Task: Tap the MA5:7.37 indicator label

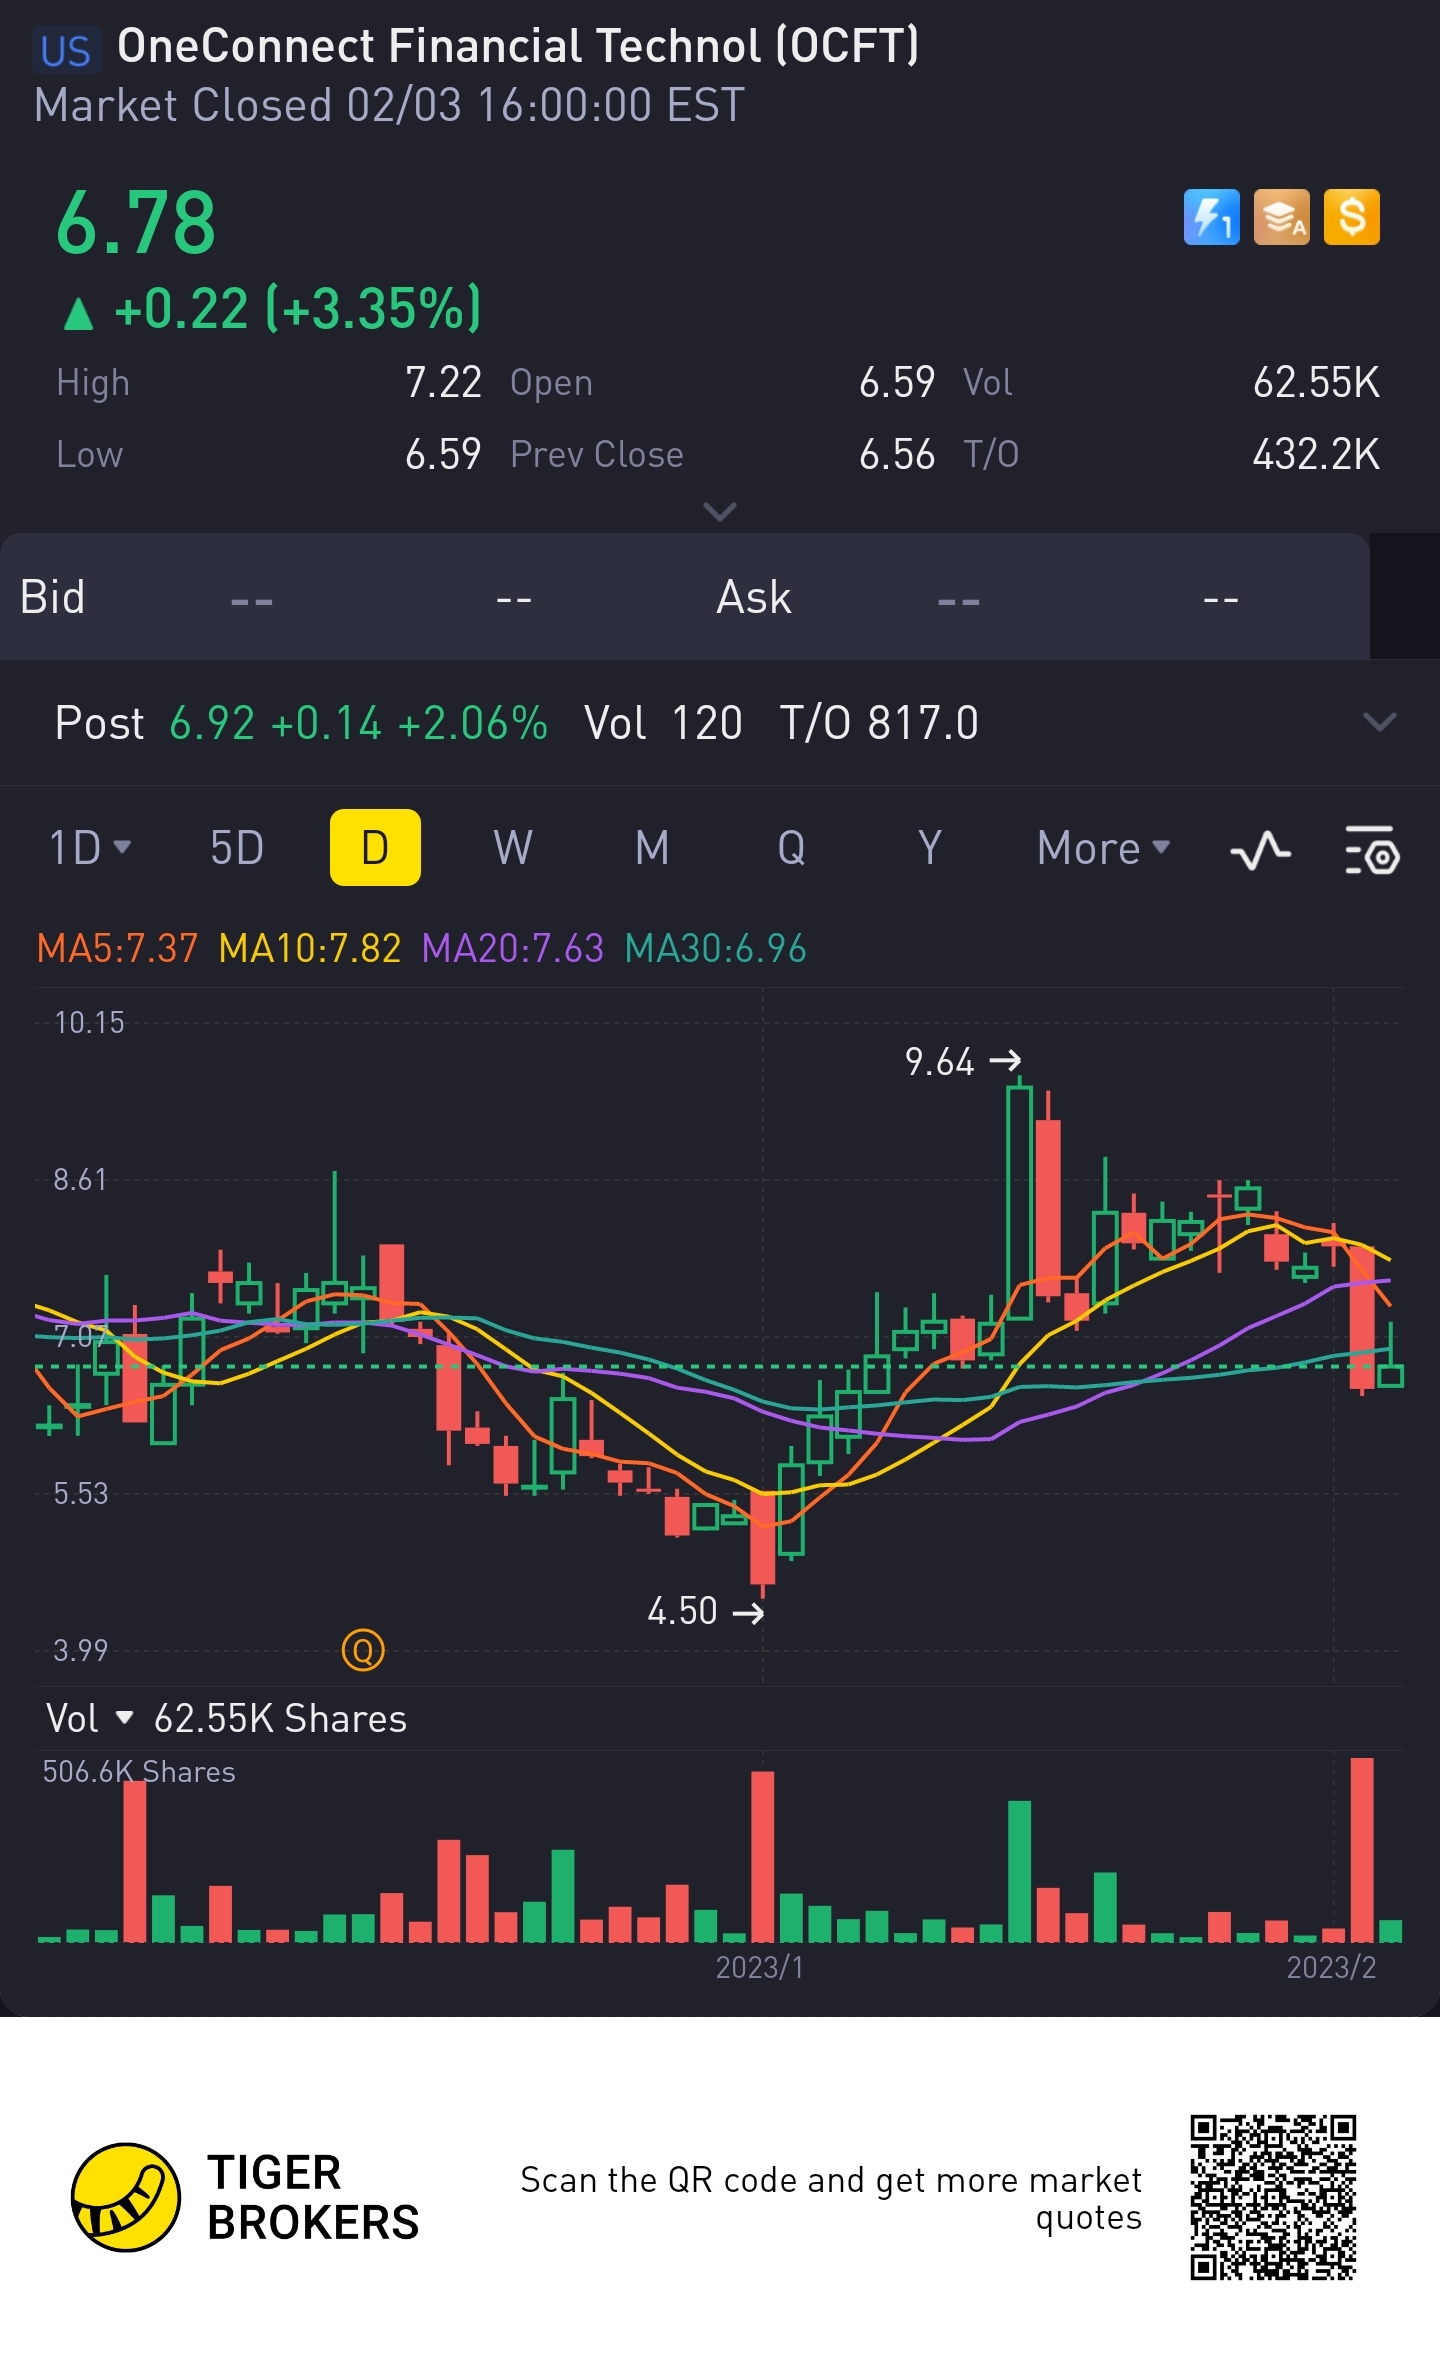Action: click(117, 948)
